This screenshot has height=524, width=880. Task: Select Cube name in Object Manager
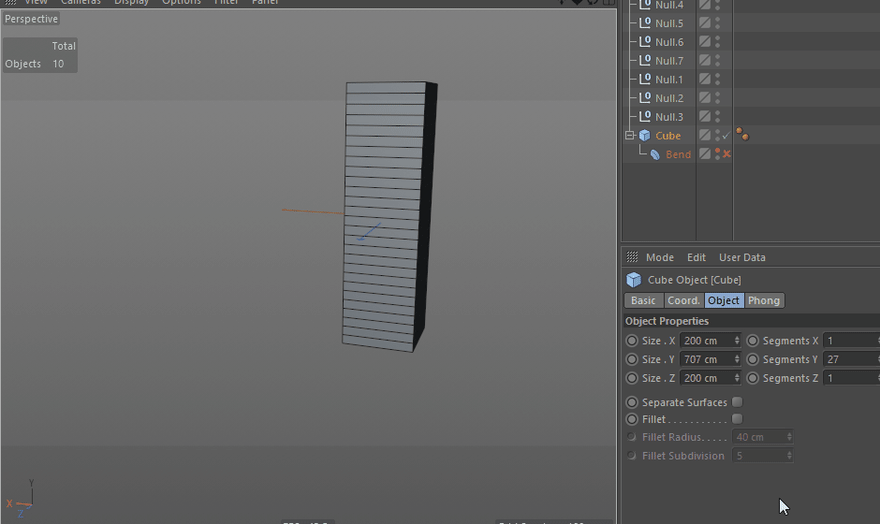click(668, 136)
